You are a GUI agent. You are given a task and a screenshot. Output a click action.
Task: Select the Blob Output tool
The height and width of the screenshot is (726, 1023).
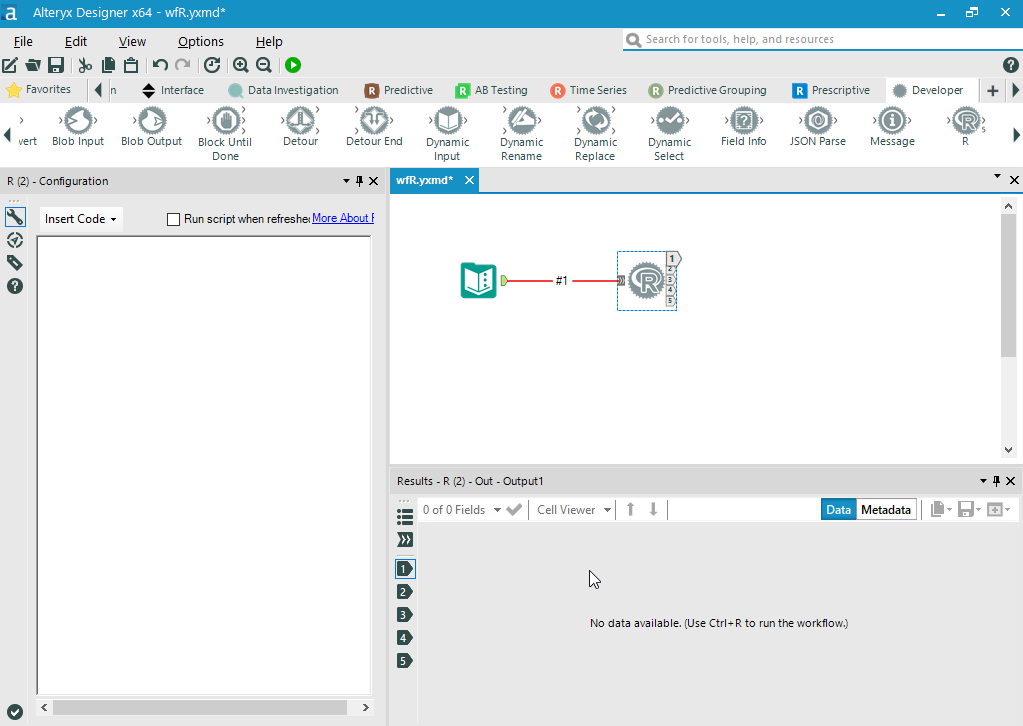151,128
